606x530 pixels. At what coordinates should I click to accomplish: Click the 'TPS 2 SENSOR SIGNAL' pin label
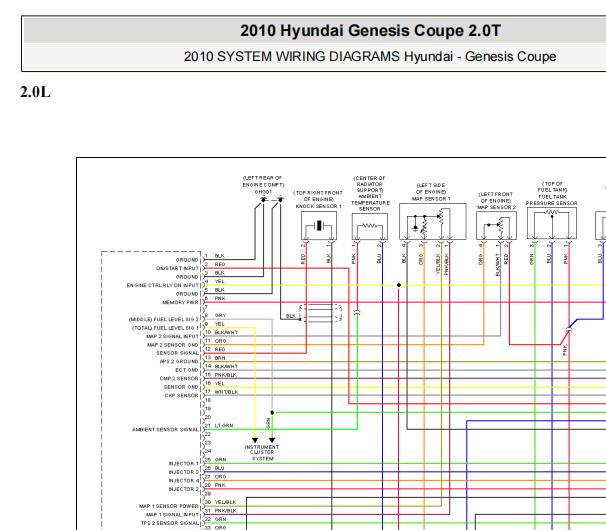click(169, 523)
